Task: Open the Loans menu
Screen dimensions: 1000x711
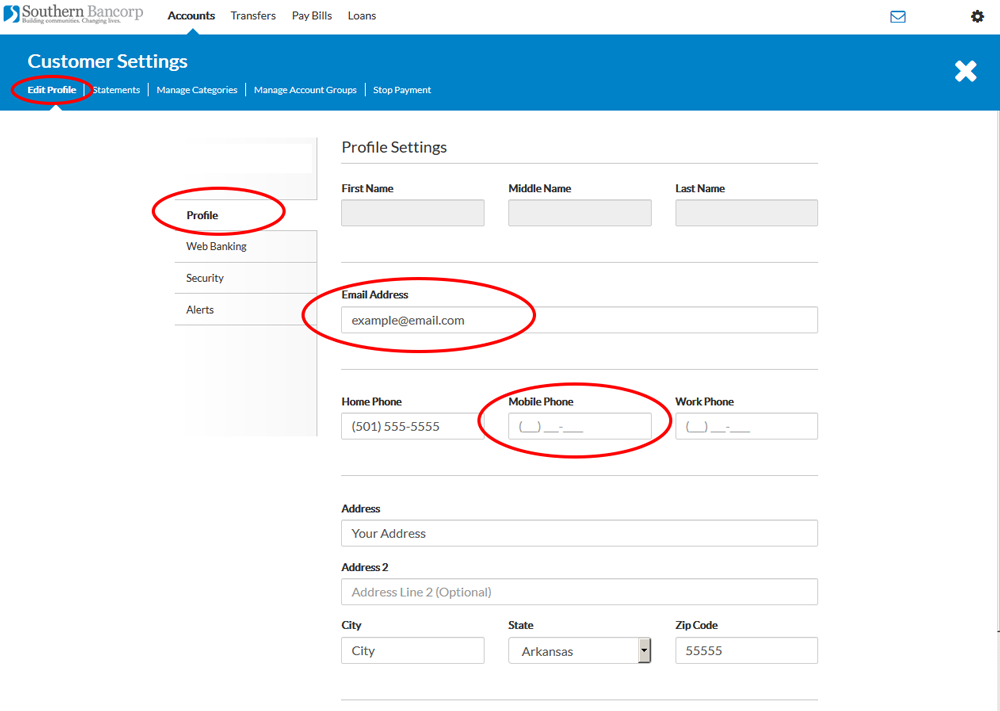Action: pos(362,16)
